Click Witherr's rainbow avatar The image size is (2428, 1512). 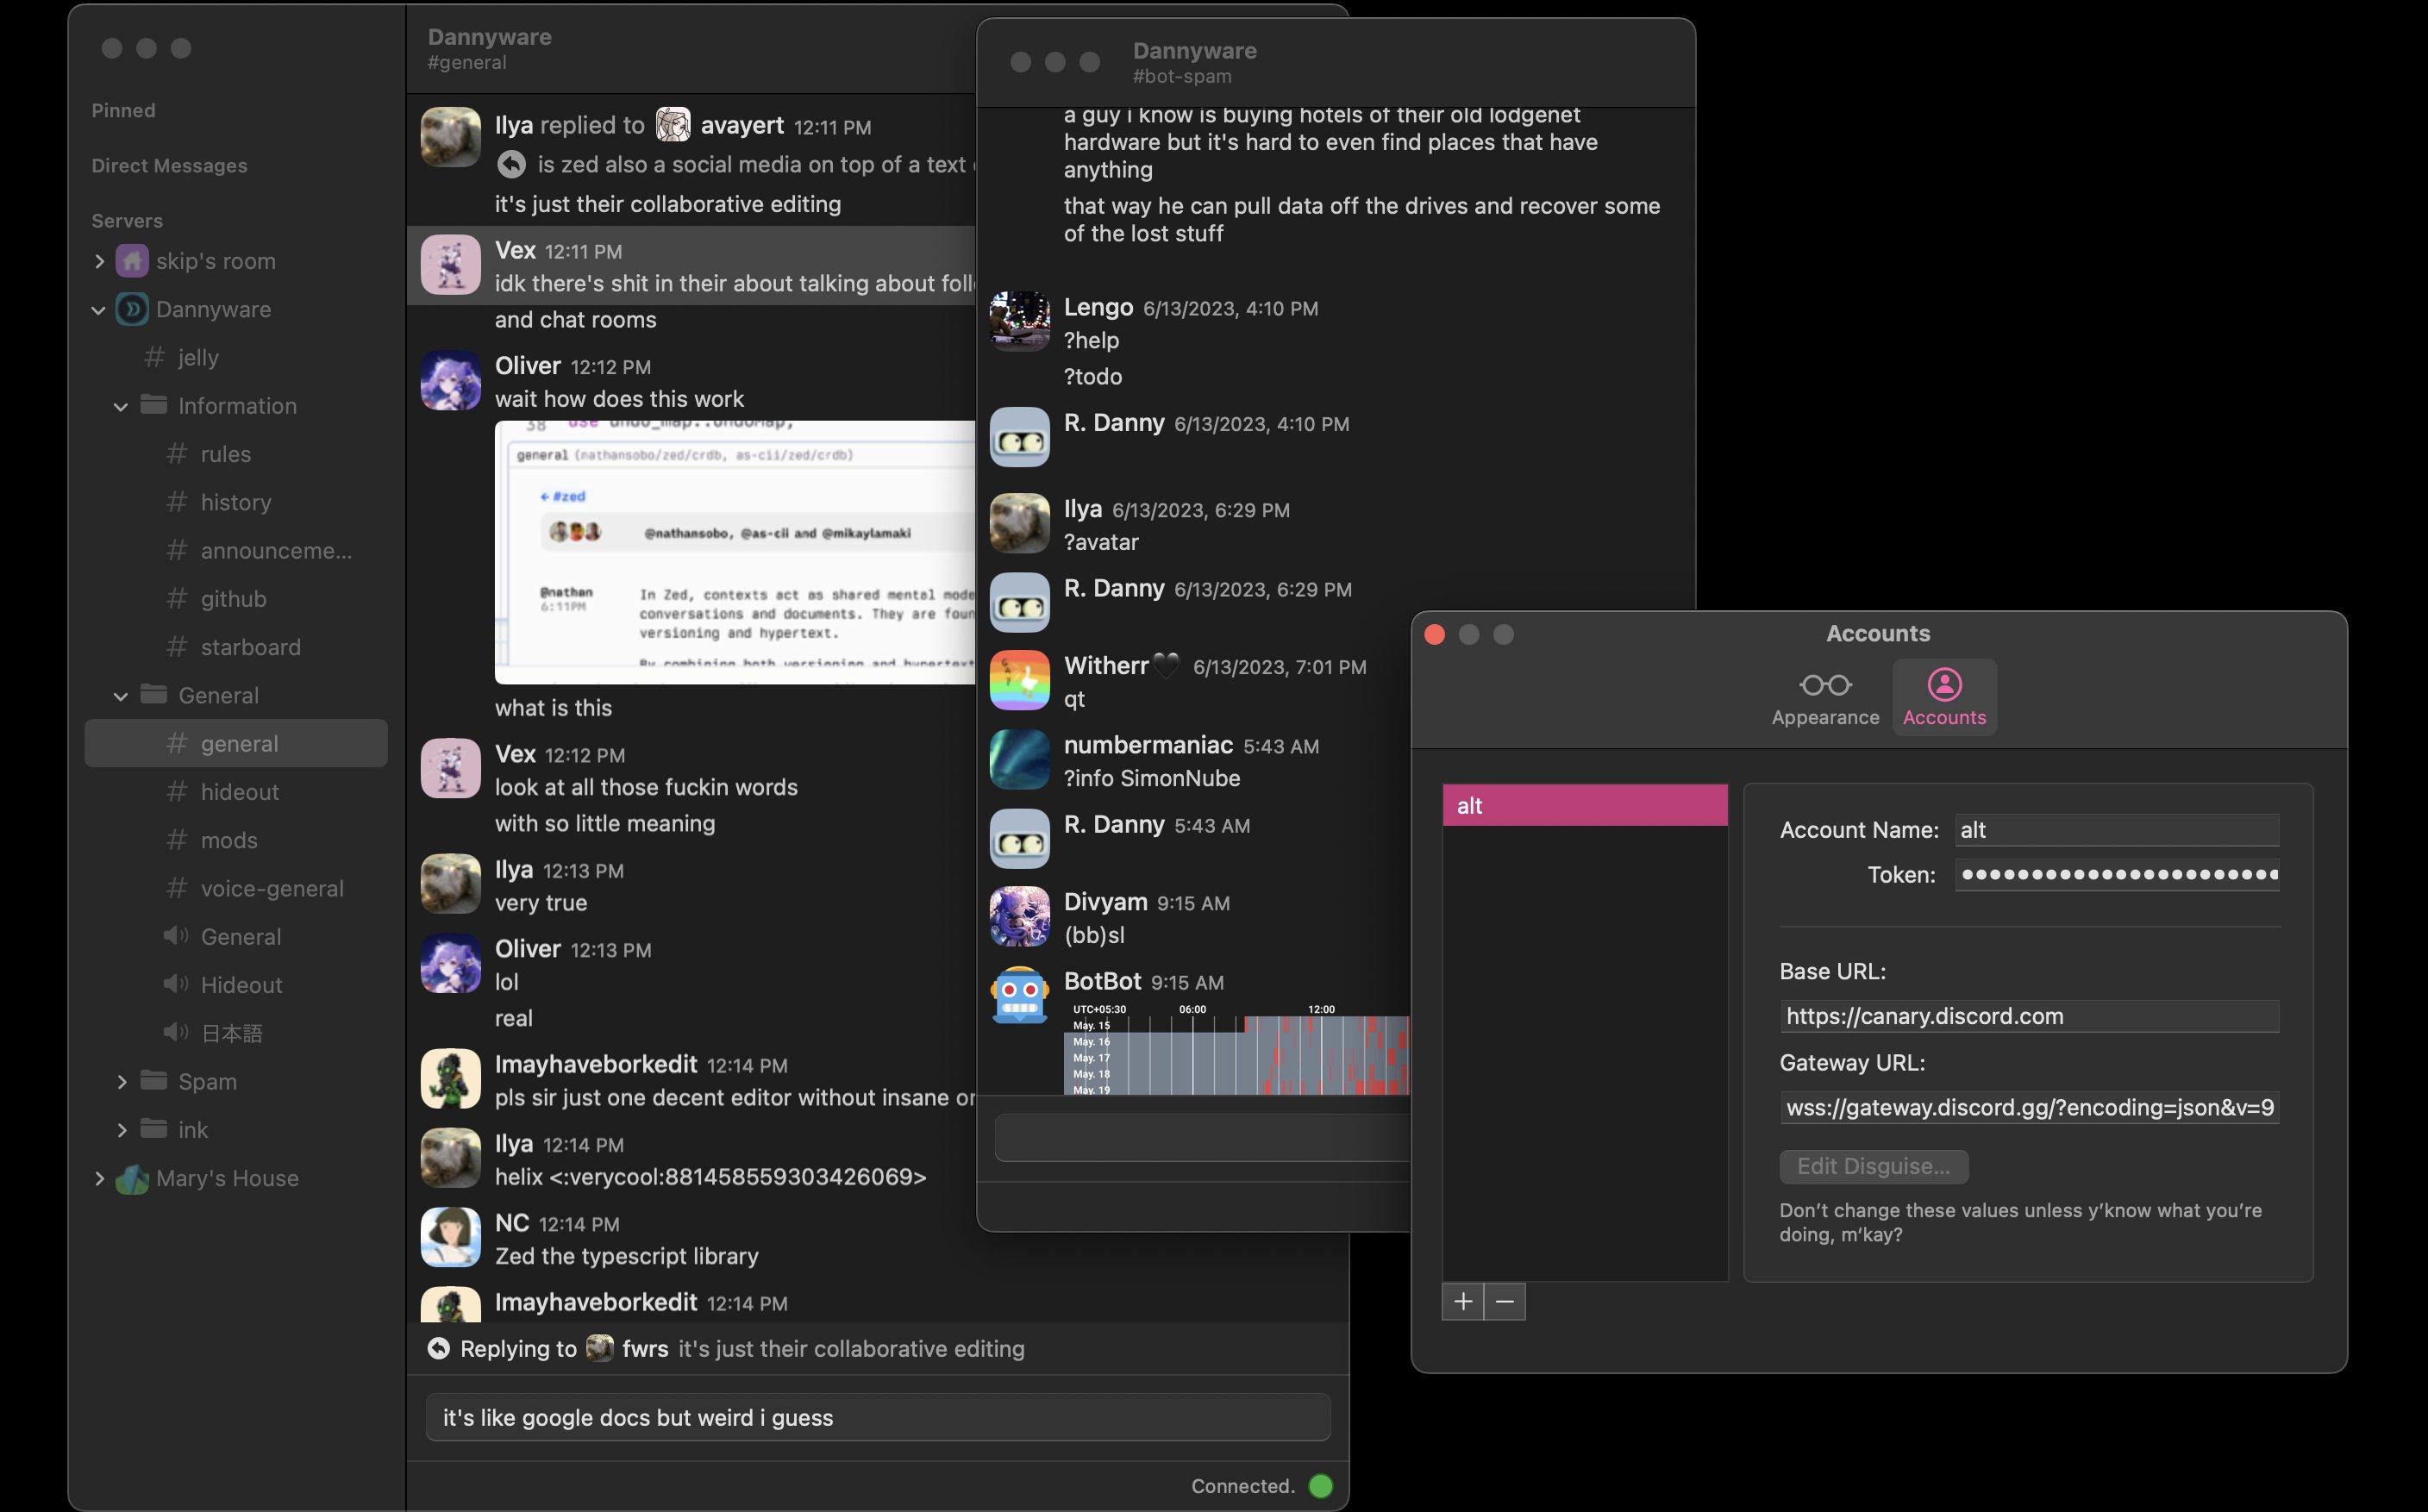[1019, 680]
